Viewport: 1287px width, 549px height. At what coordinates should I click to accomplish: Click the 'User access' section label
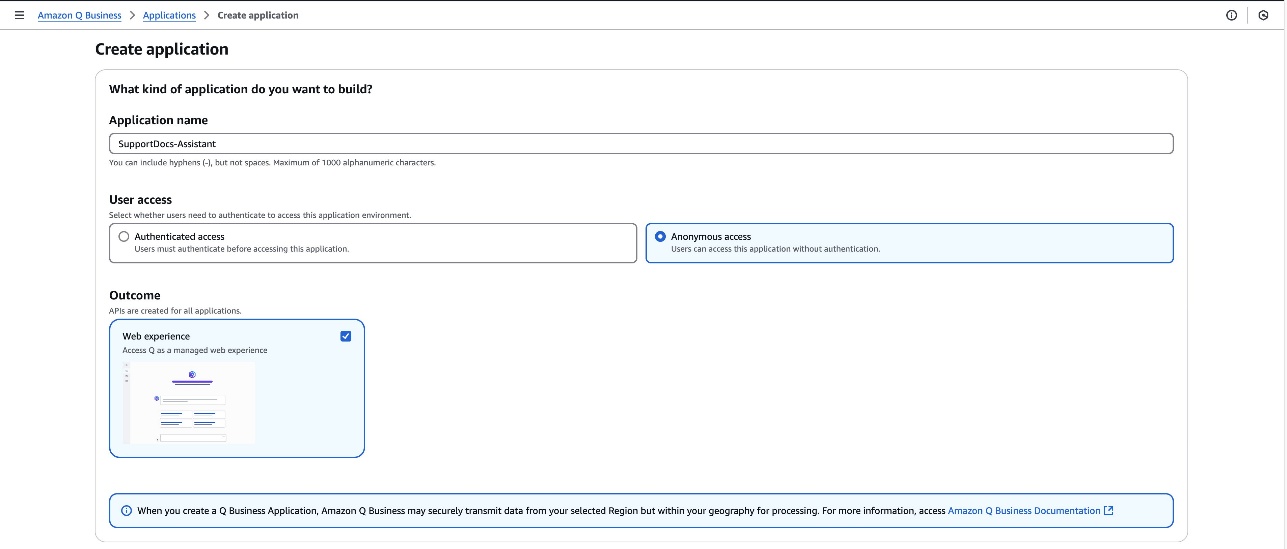(x=140, y=200)
